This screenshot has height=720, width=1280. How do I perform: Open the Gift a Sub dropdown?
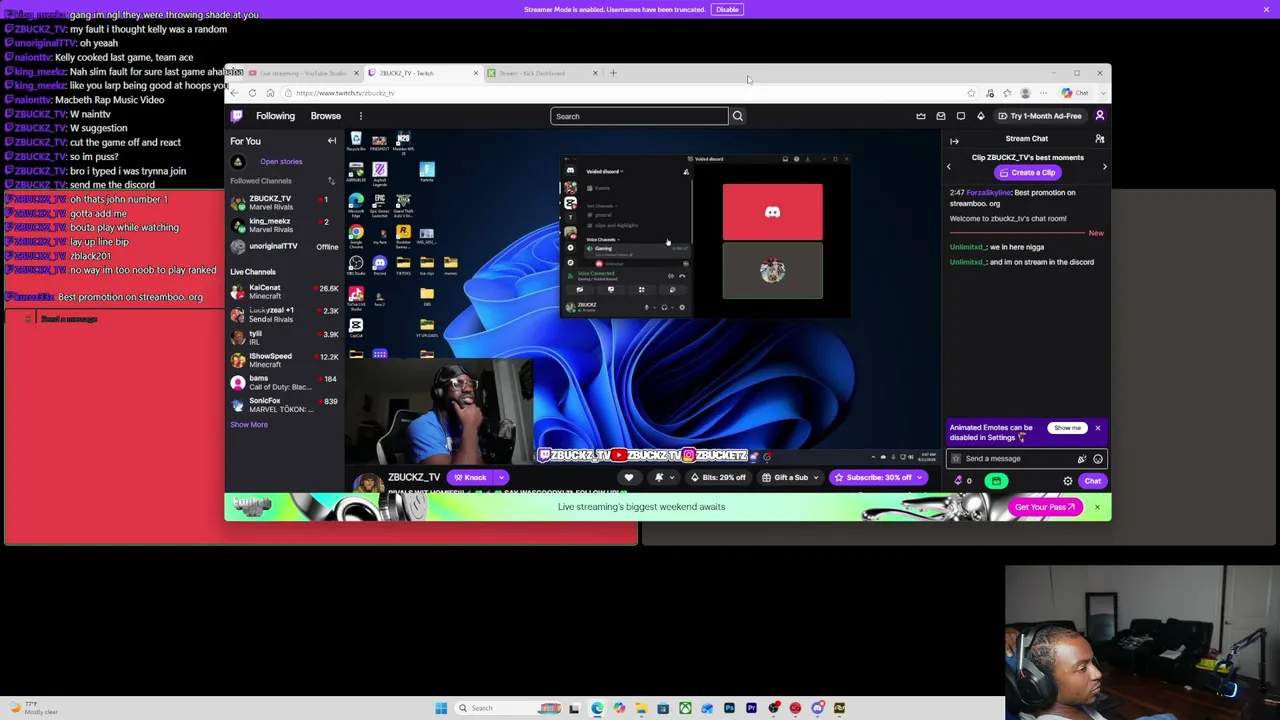click(x=790, y=478)
